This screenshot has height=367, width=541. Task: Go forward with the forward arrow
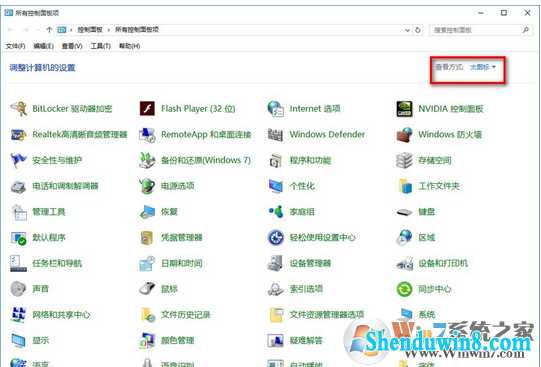click(26, 30)
